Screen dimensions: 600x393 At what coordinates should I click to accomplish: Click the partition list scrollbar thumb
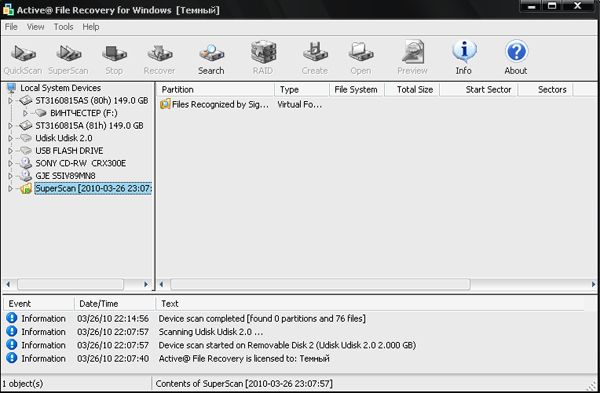click(320, 284)
